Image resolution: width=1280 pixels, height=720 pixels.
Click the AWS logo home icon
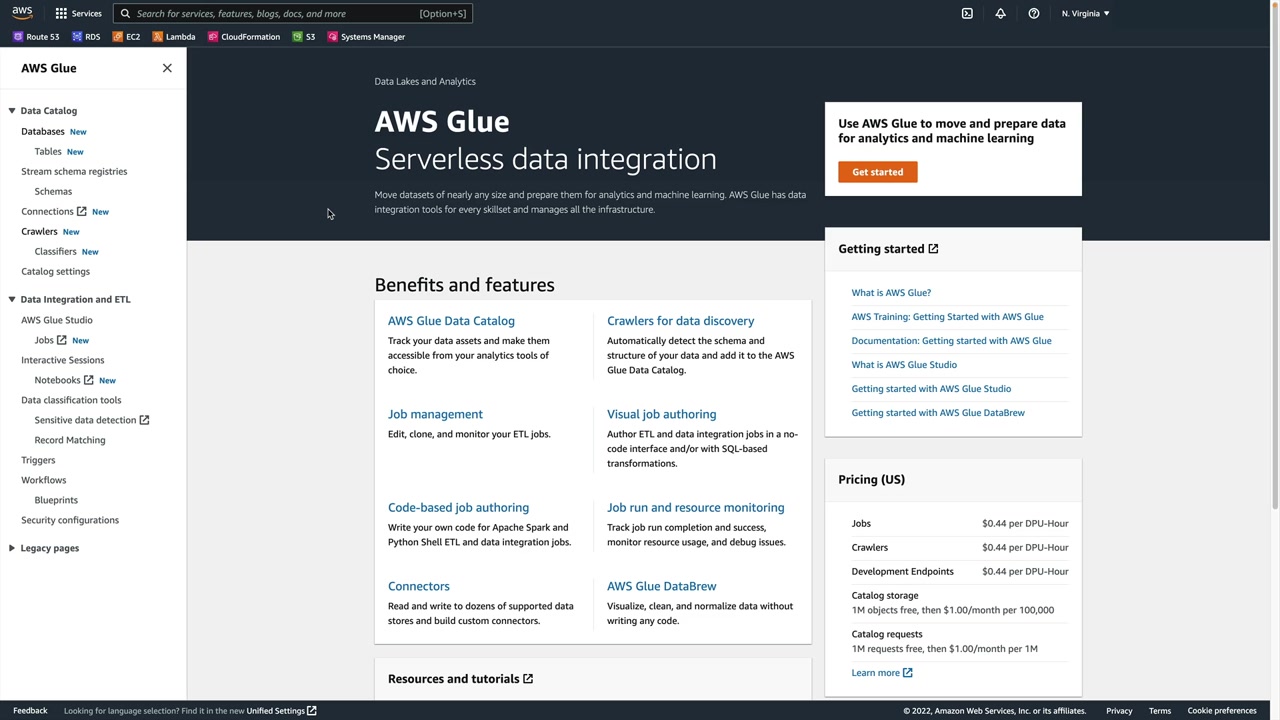coord(22,13)
